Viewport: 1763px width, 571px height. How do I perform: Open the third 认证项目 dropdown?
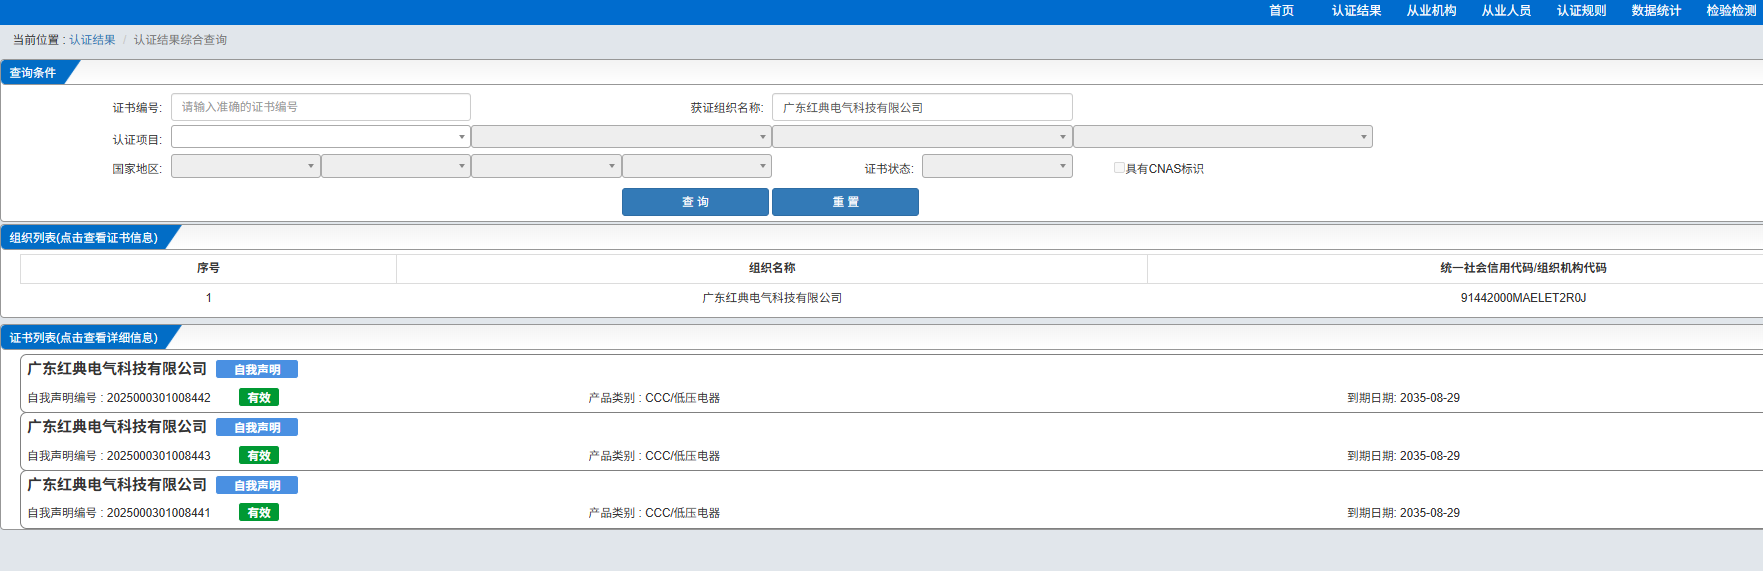click(922, 137)
